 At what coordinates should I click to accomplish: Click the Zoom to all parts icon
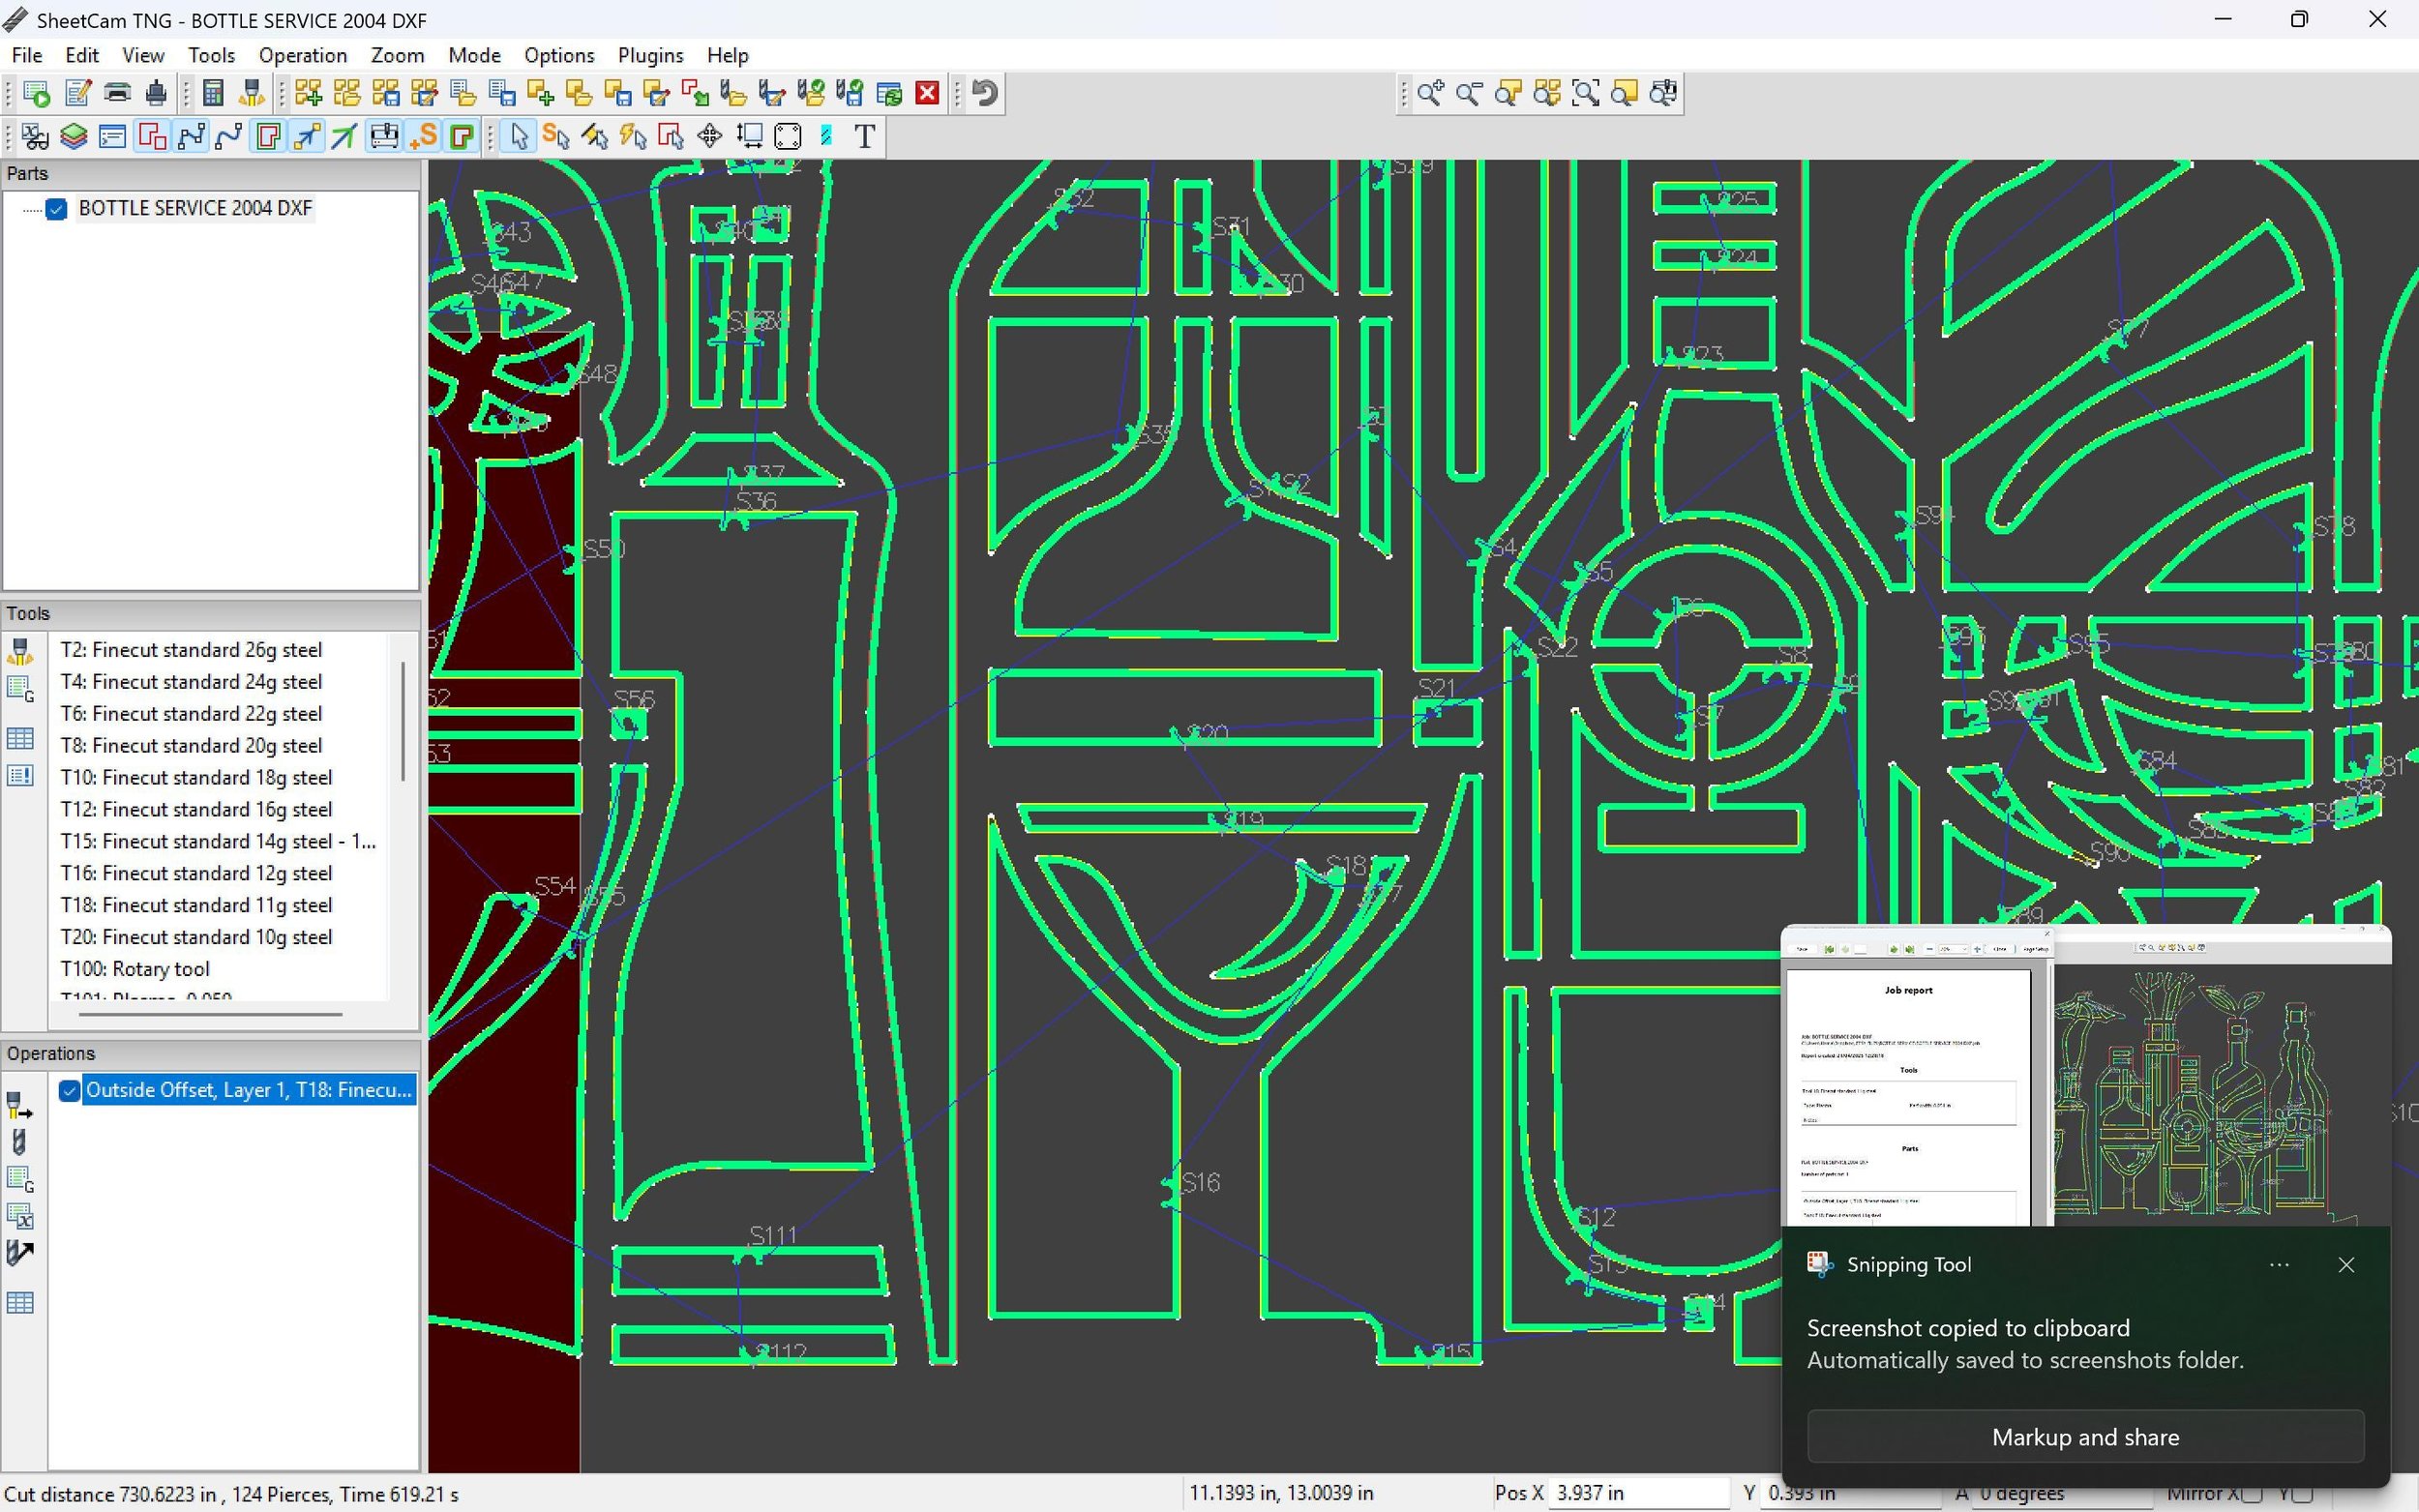tap(1547, 93)
